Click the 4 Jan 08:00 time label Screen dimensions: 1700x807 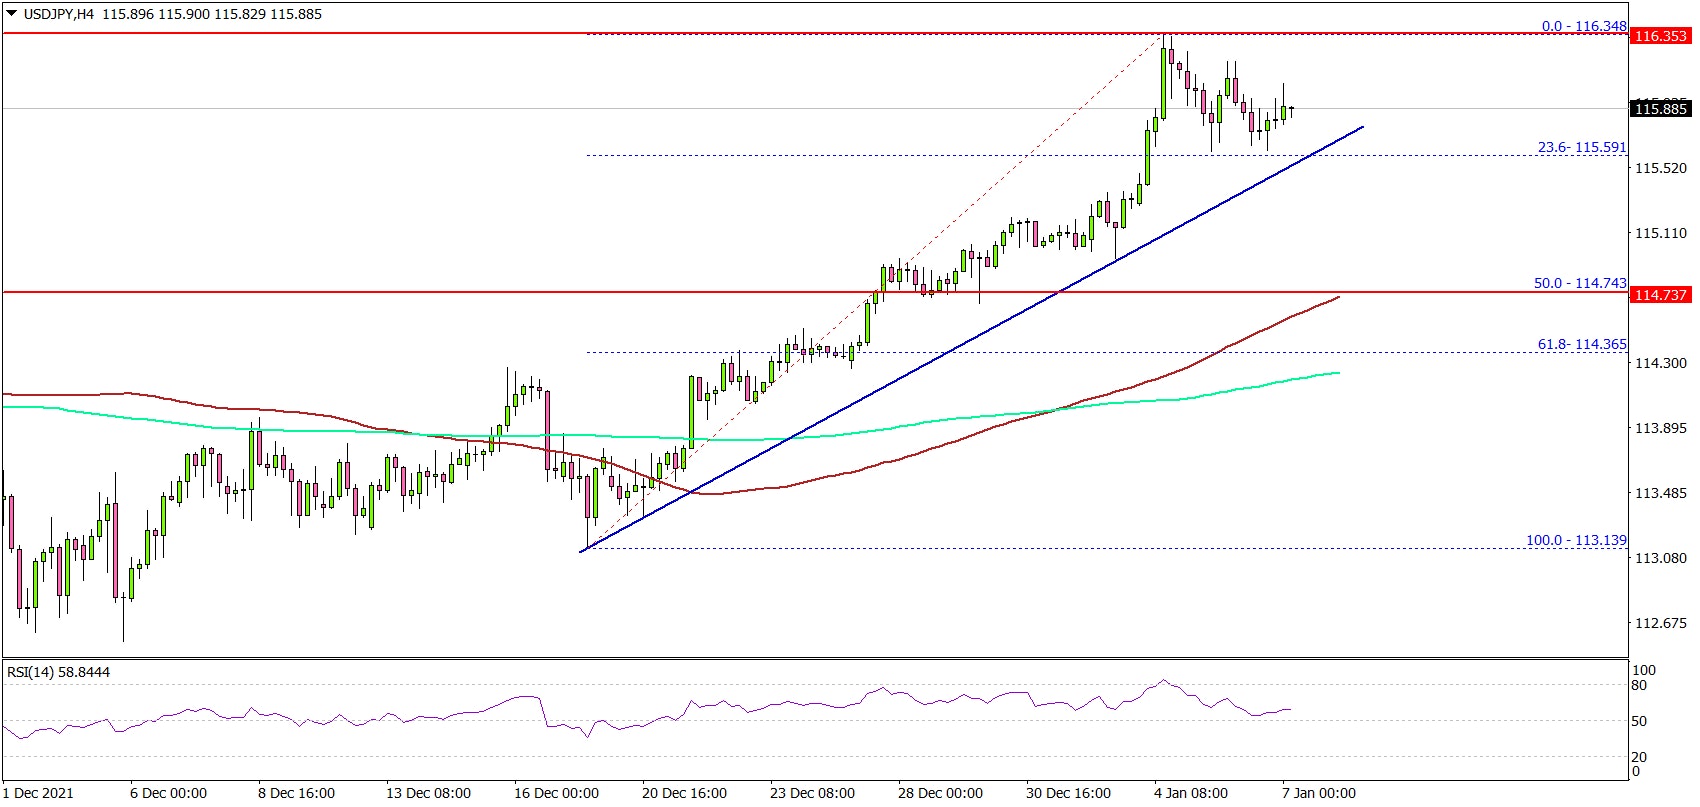point(1190,793)
